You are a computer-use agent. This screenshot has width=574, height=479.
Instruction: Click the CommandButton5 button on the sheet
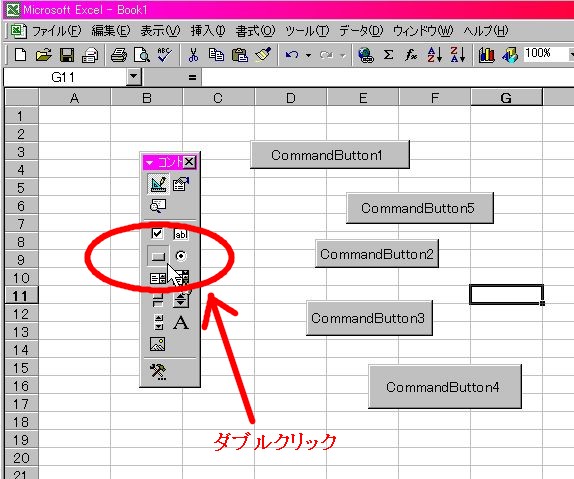click(x=420, y=208)
